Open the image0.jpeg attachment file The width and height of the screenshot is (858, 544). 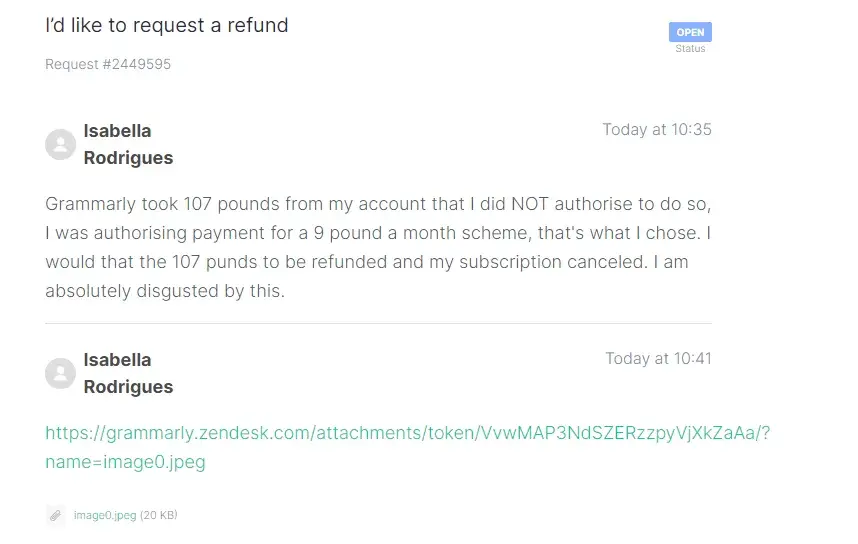(104, 516)
